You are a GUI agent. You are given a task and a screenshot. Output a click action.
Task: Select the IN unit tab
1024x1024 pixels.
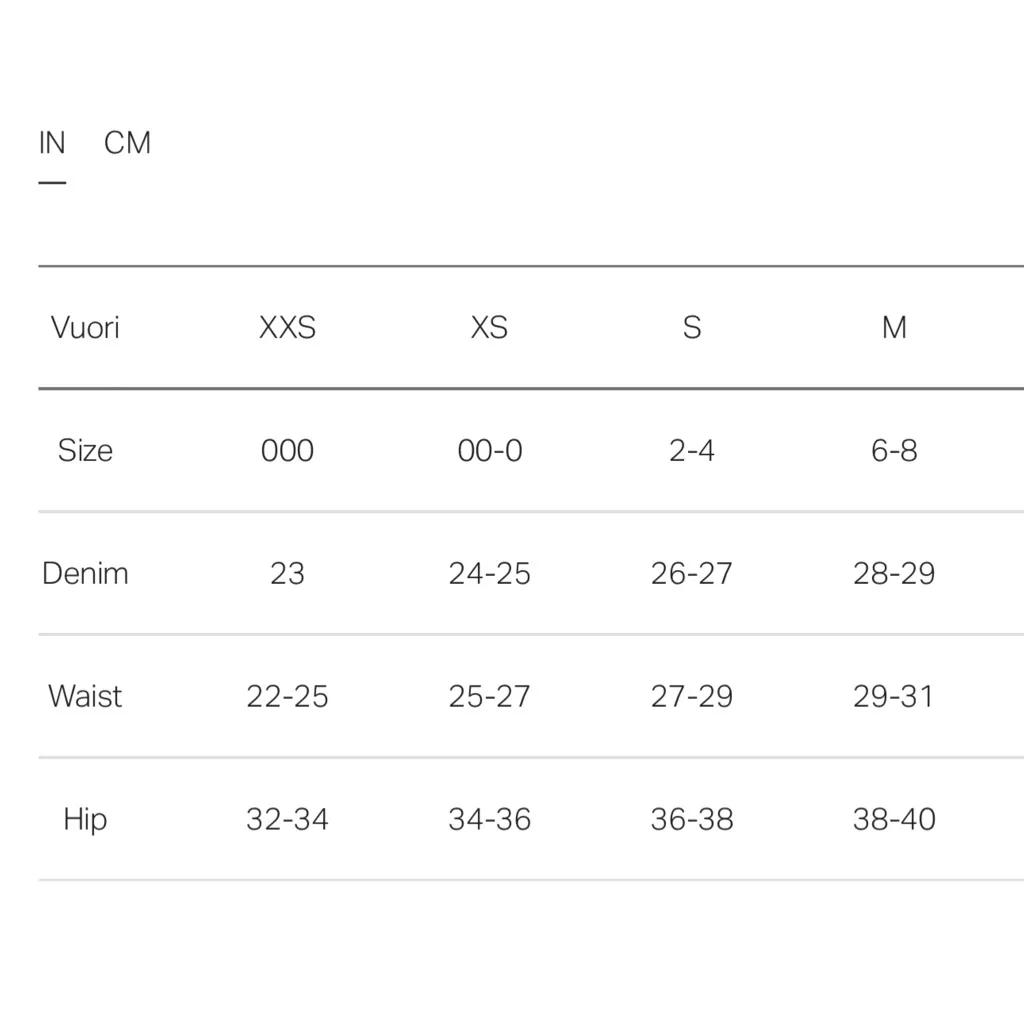pos(52,144)
